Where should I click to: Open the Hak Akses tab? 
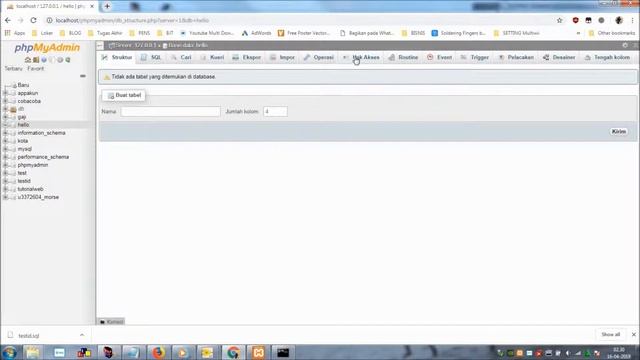(361, 58)
